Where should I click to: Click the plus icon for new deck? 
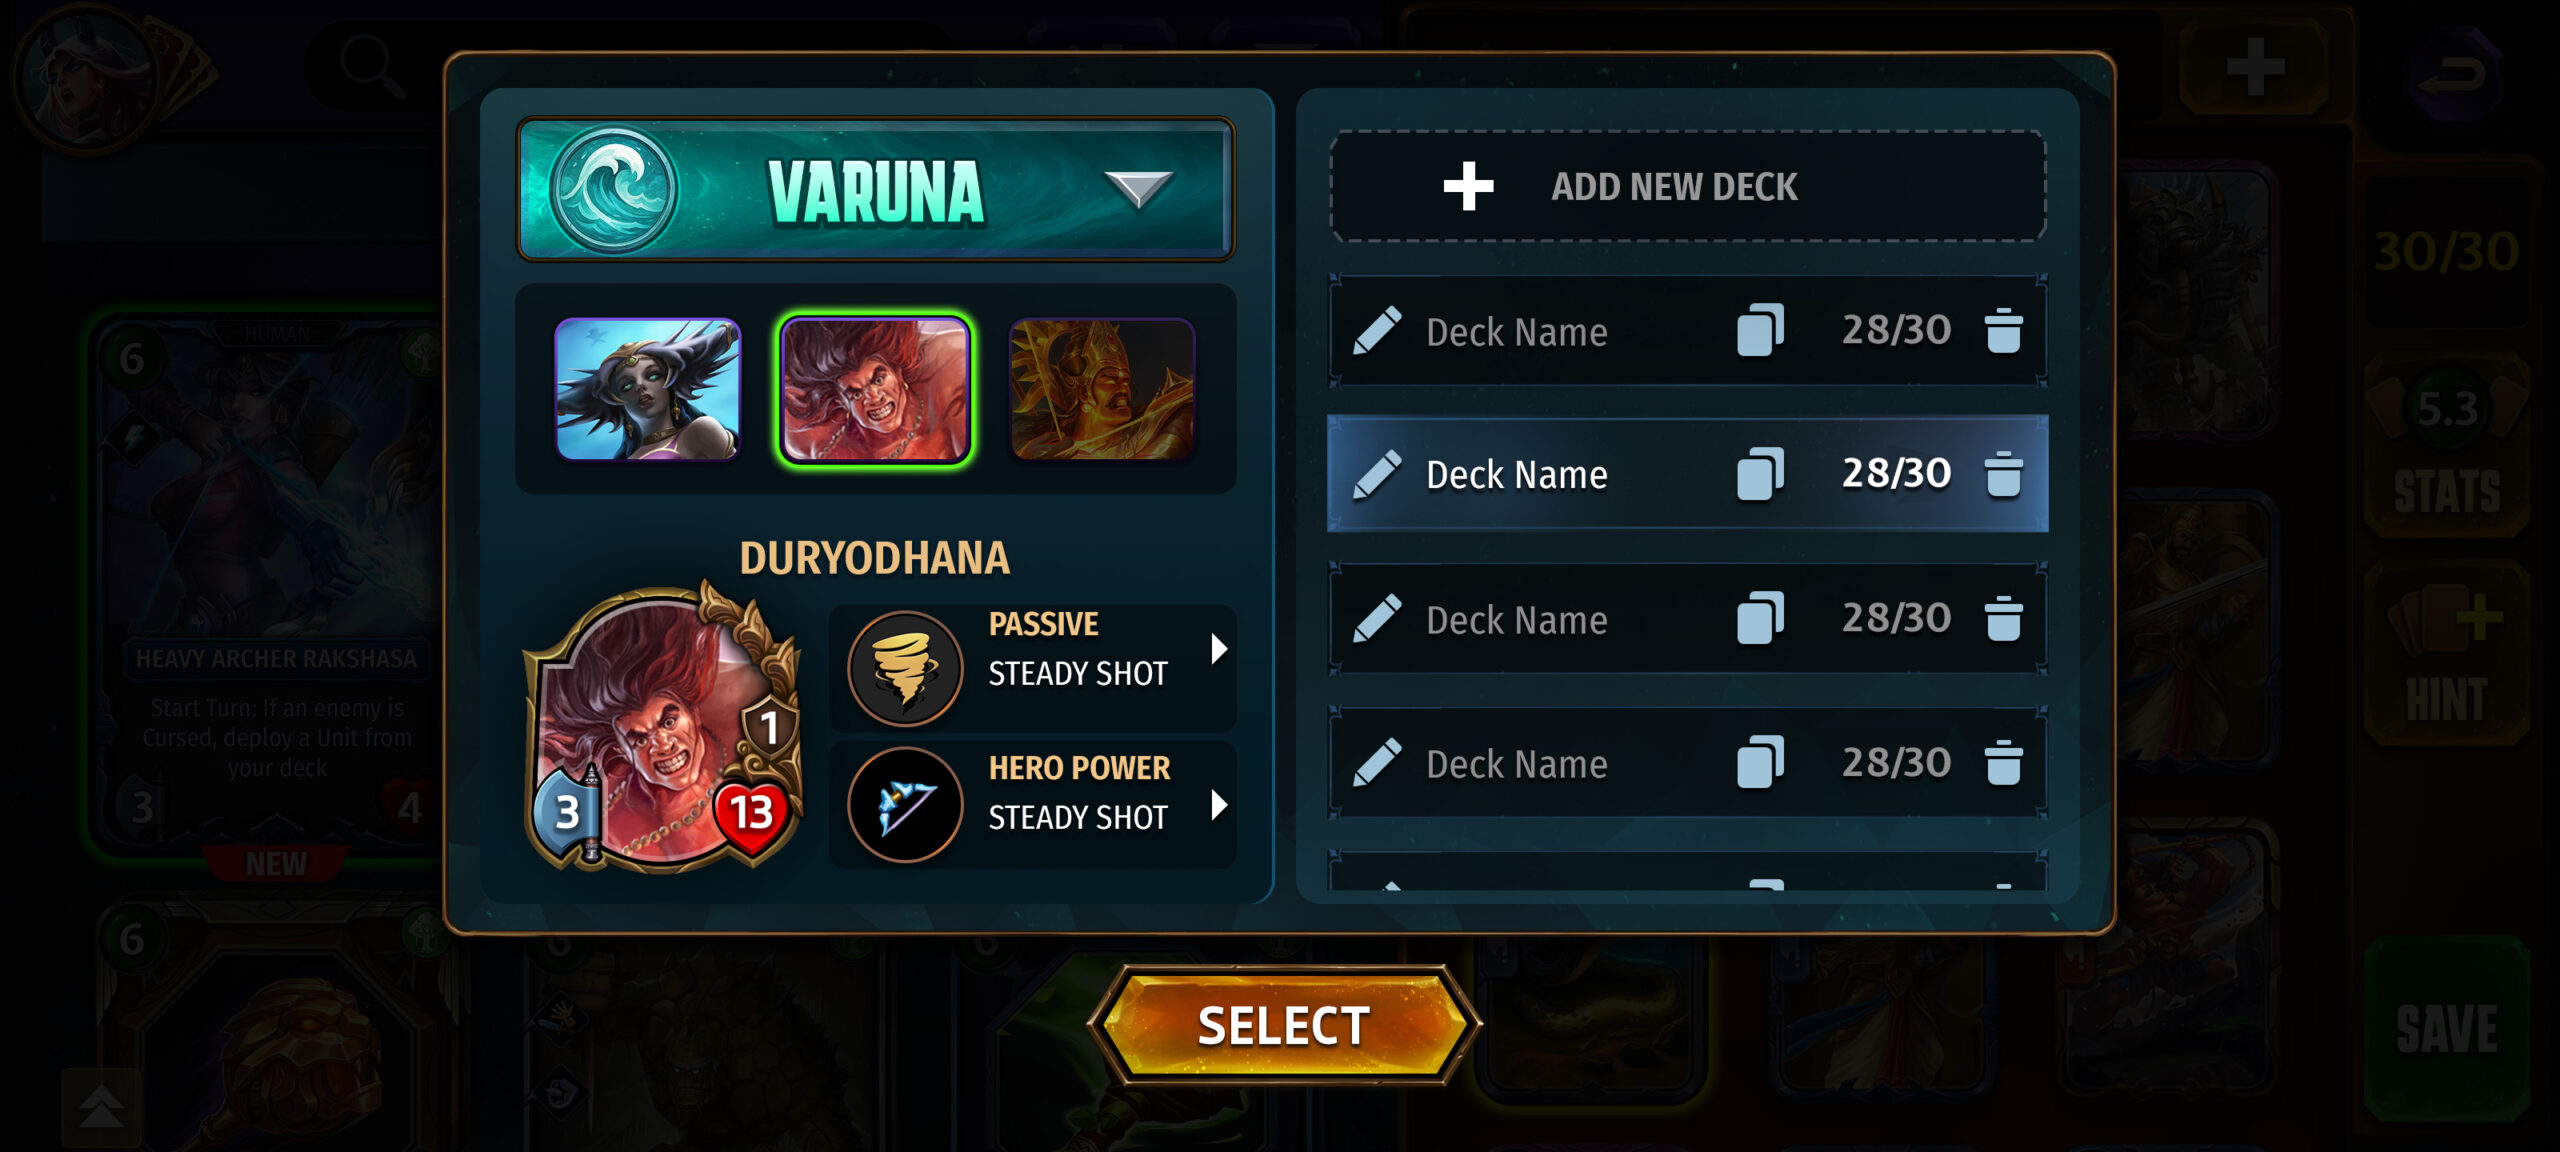click(x=1468, y=186)
